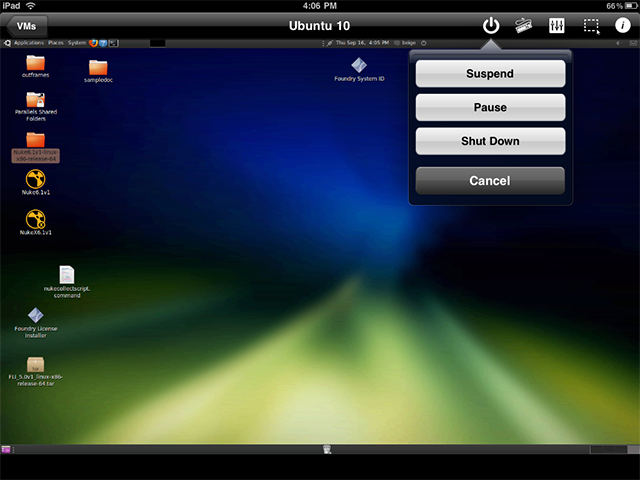640x480 pixels.
Task: Select the NukeX6.1v1 launcher icon
Action: [x=36, y=222]
